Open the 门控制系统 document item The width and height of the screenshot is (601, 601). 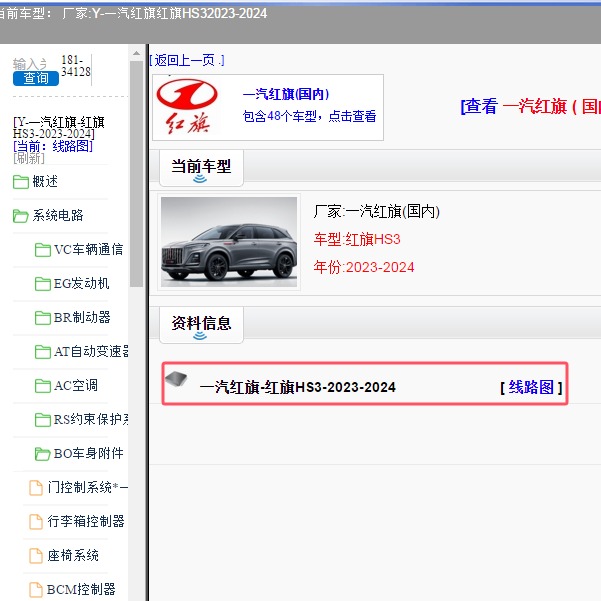pyautogui.click(x=87, y=488)
